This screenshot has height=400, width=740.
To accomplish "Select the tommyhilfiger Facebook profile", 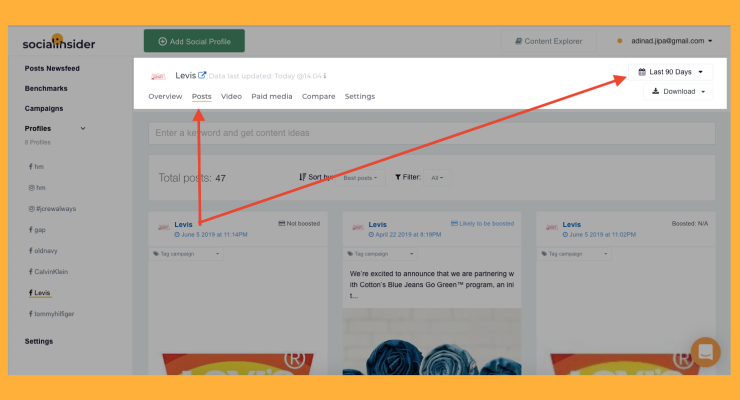I will click(51, 314).
